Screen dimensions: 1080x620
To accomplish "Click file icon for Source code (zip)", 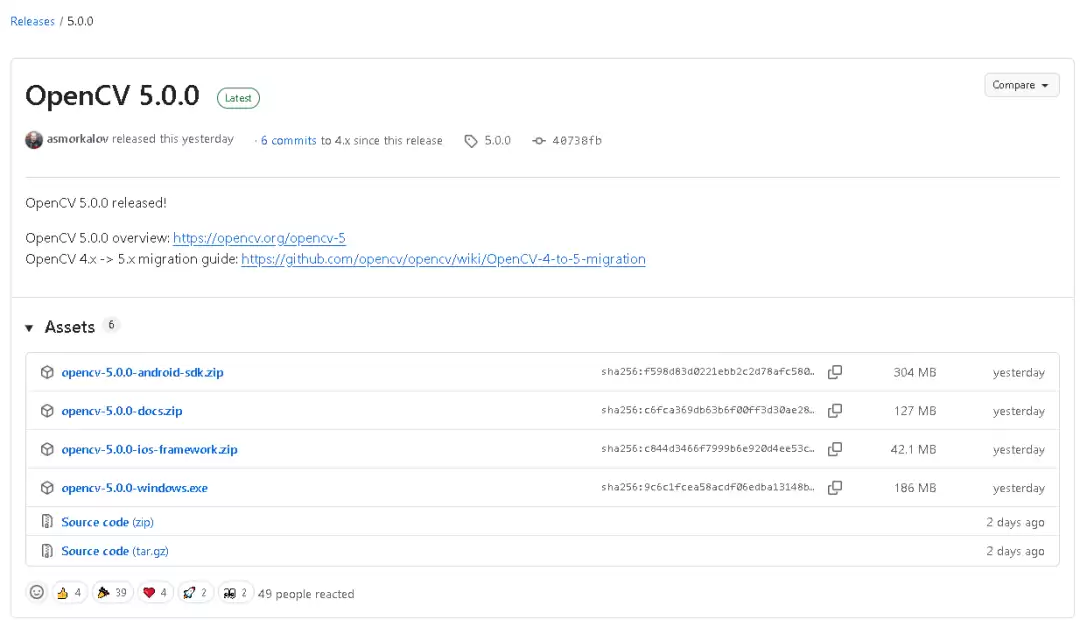I will [47, 521].
